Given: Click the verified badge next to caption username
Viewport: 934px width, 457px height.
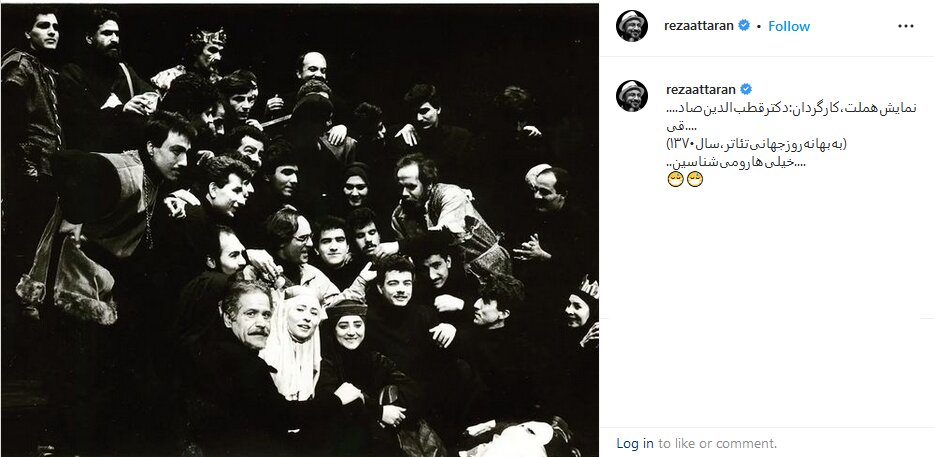Looking at the screenshot, I should 744,89.
